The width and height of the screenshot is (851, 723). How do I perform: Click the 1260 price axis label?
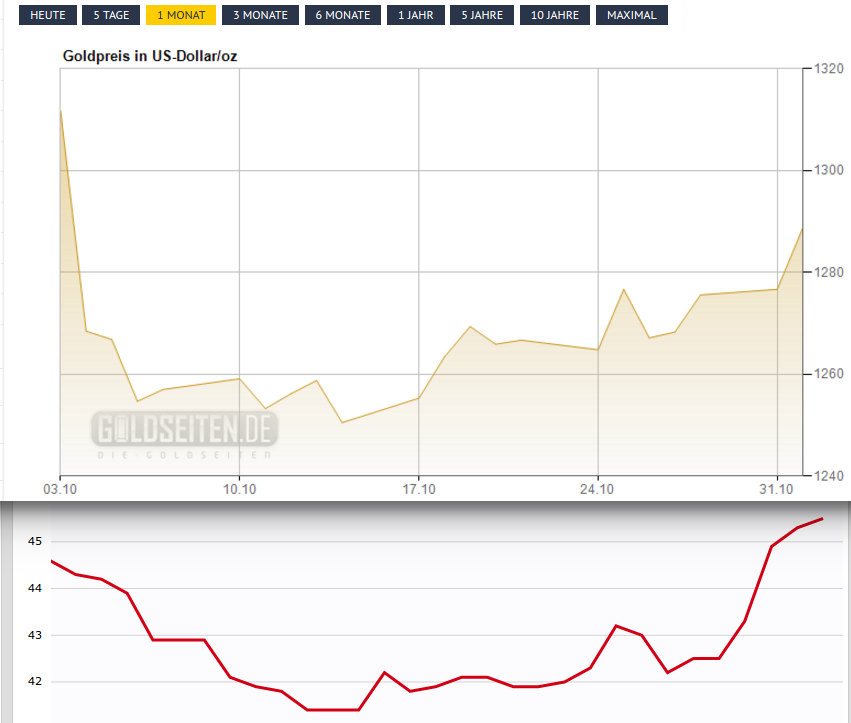pos(829,374)
